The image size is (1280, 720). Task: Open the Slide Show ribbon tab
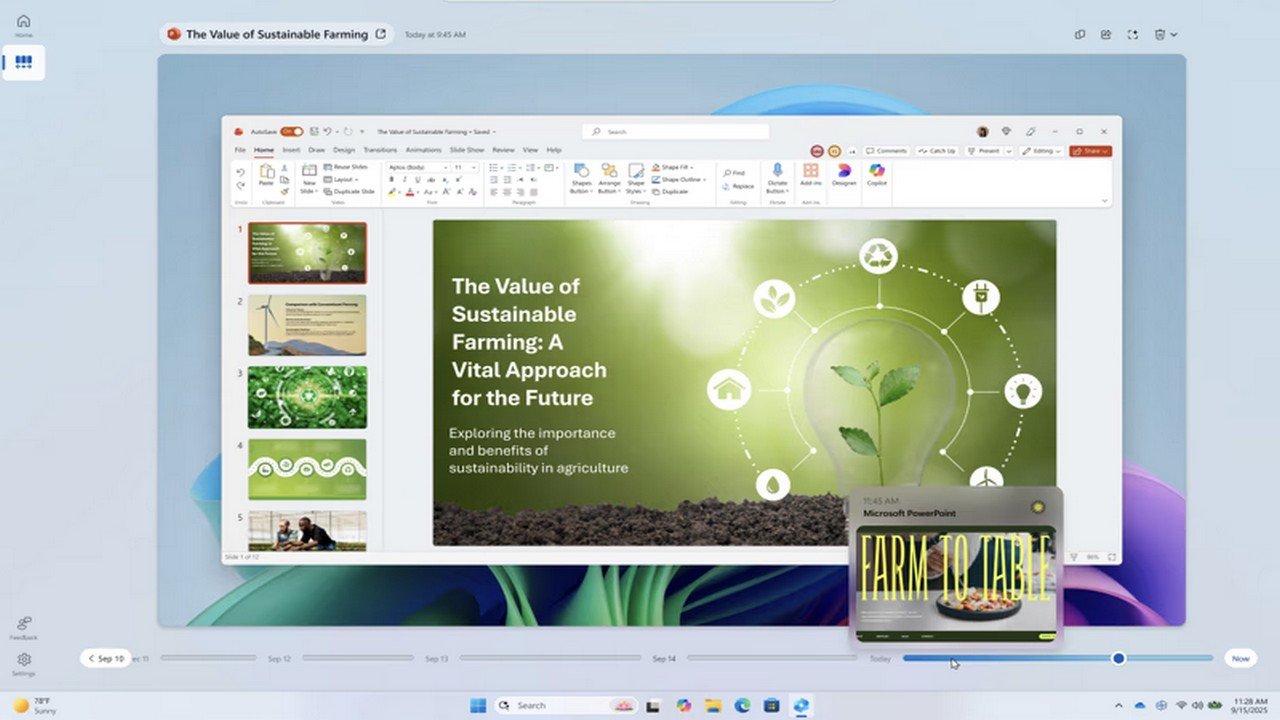click(467, 150)
